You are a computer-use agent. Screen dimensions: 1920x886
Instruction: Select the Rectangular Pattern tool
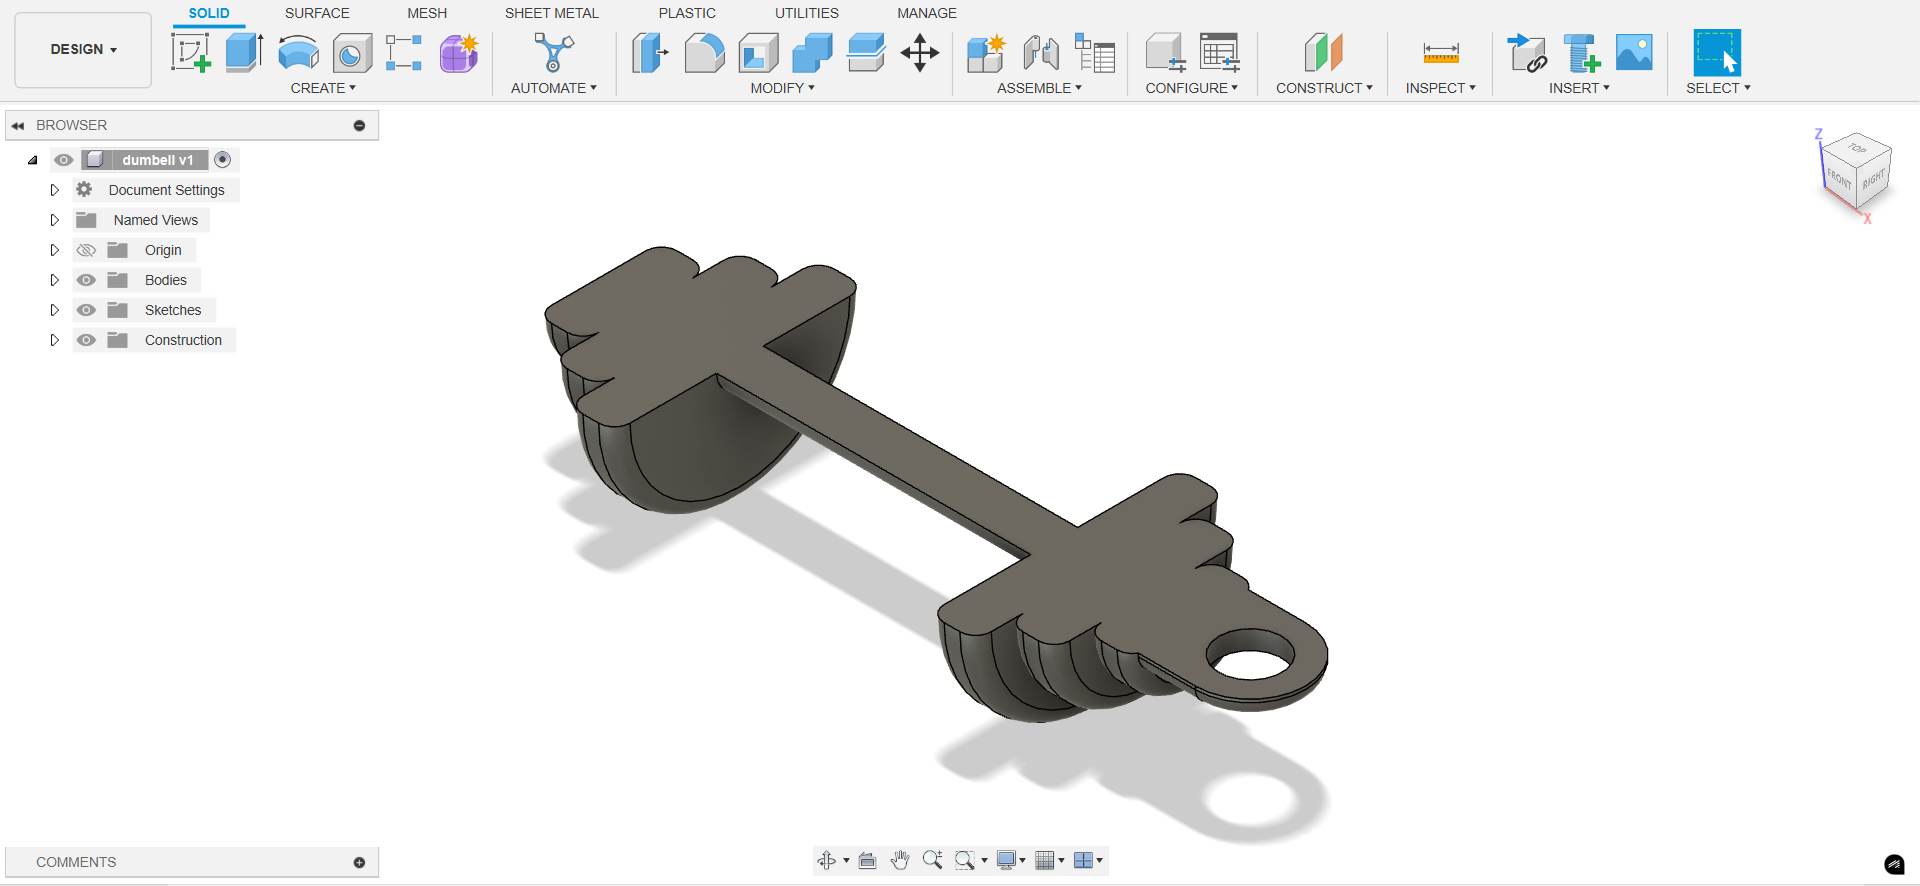coord(404,53)
